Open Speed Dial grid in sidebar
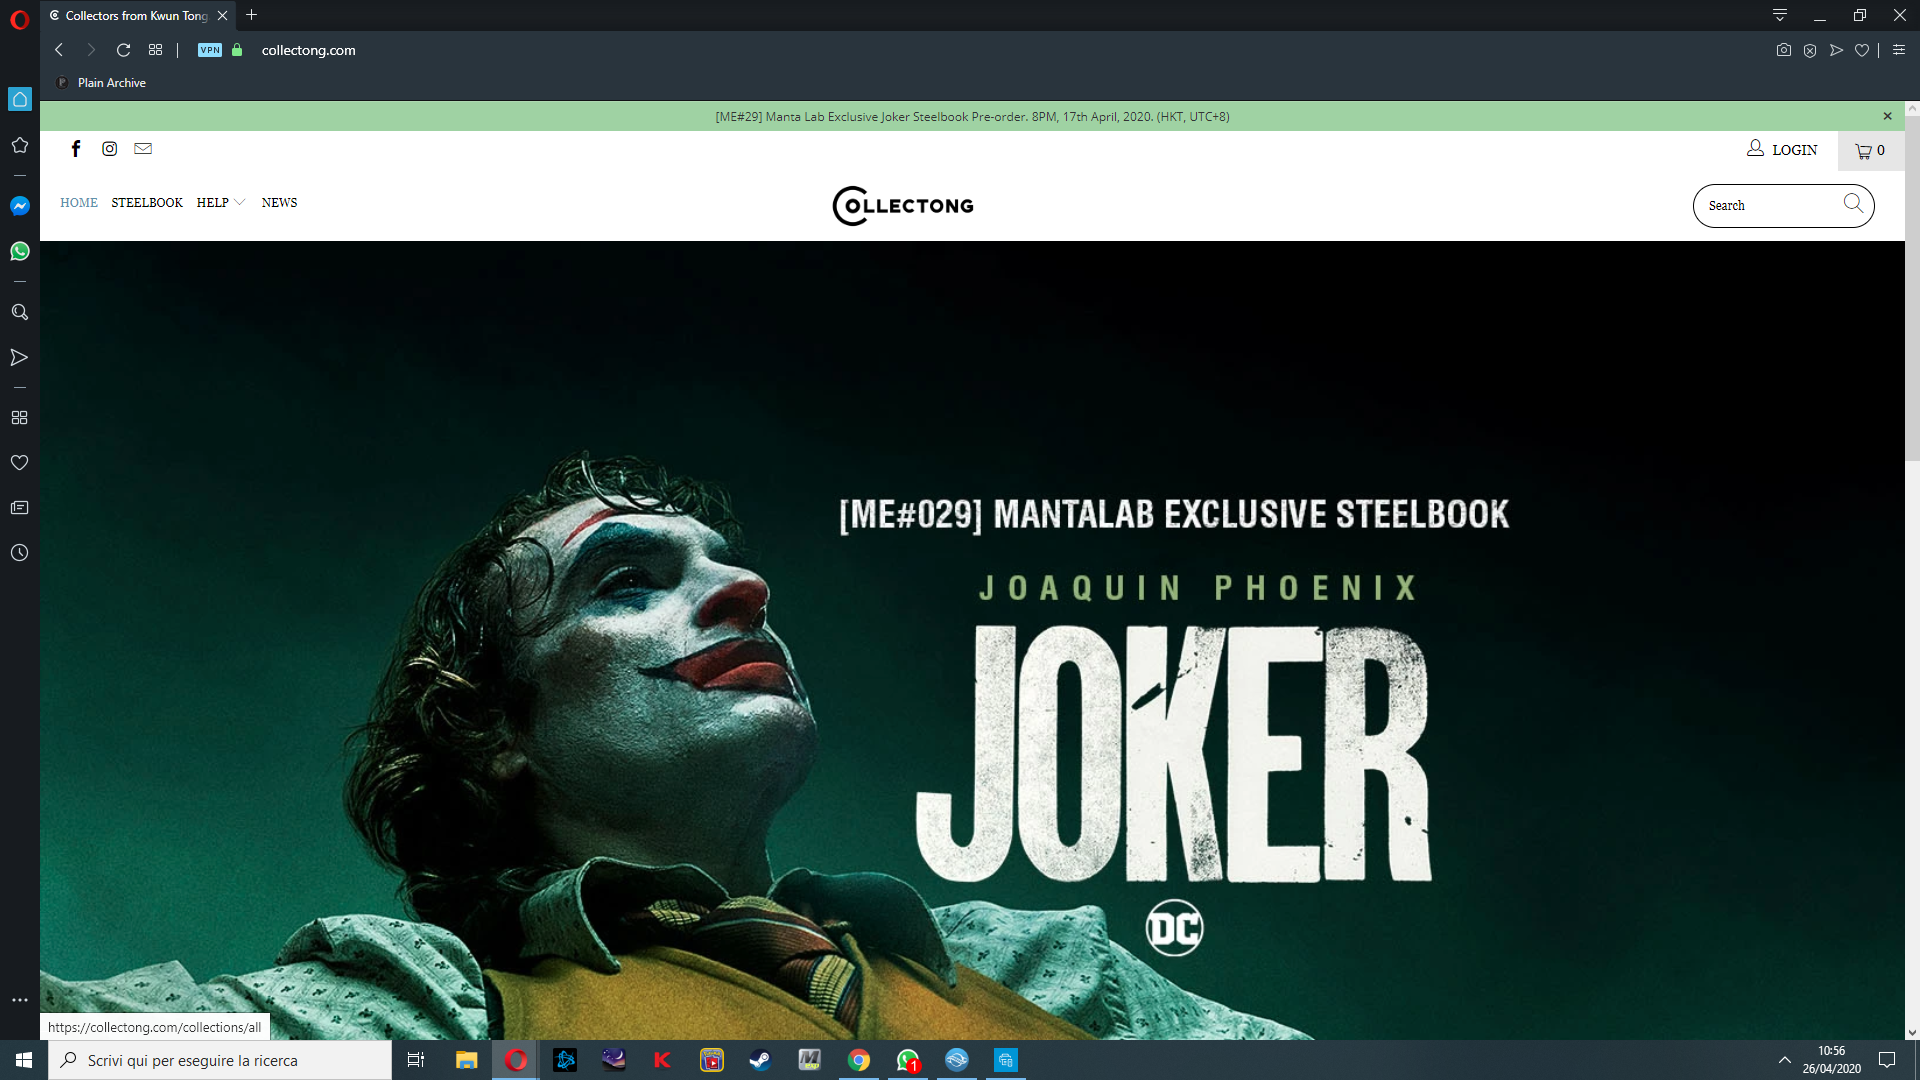The height and width of the screenshot is (1080, 1920). point(19,418)
